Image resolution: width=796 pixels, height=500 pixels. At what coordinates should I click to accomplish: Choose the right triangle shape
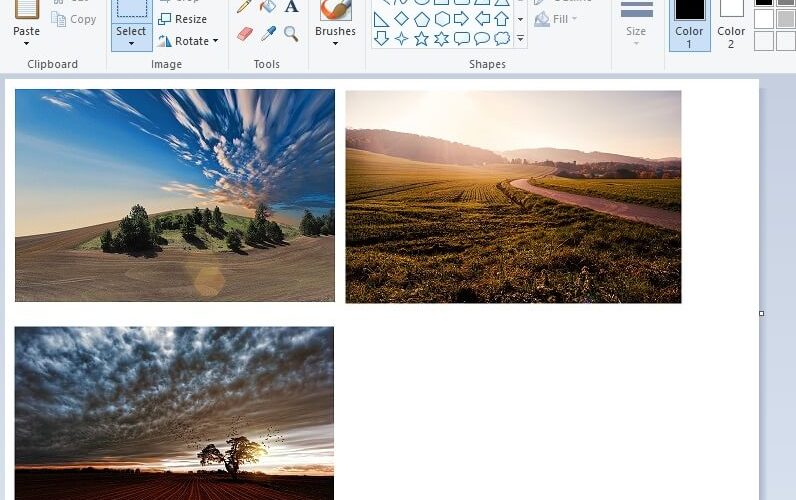[381, 19]
